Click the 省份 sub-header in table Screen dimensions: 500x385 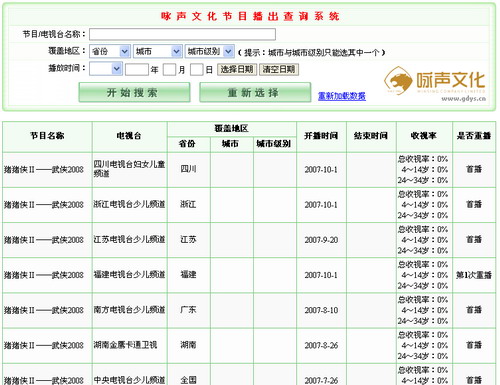click(188, 144)
